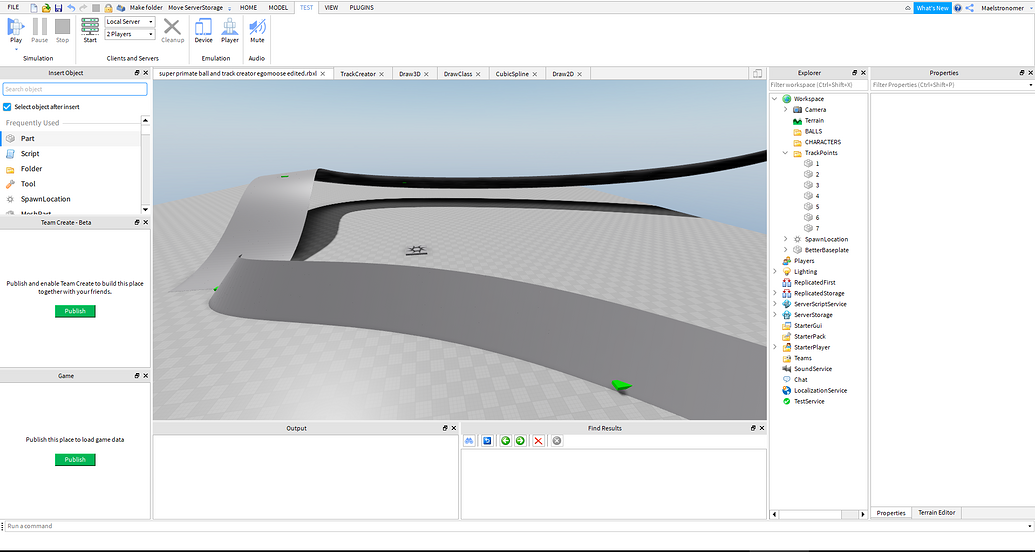This screenshot has height=552, width=1035.
Task: Go to previous find result
Action: coord(506,440)
